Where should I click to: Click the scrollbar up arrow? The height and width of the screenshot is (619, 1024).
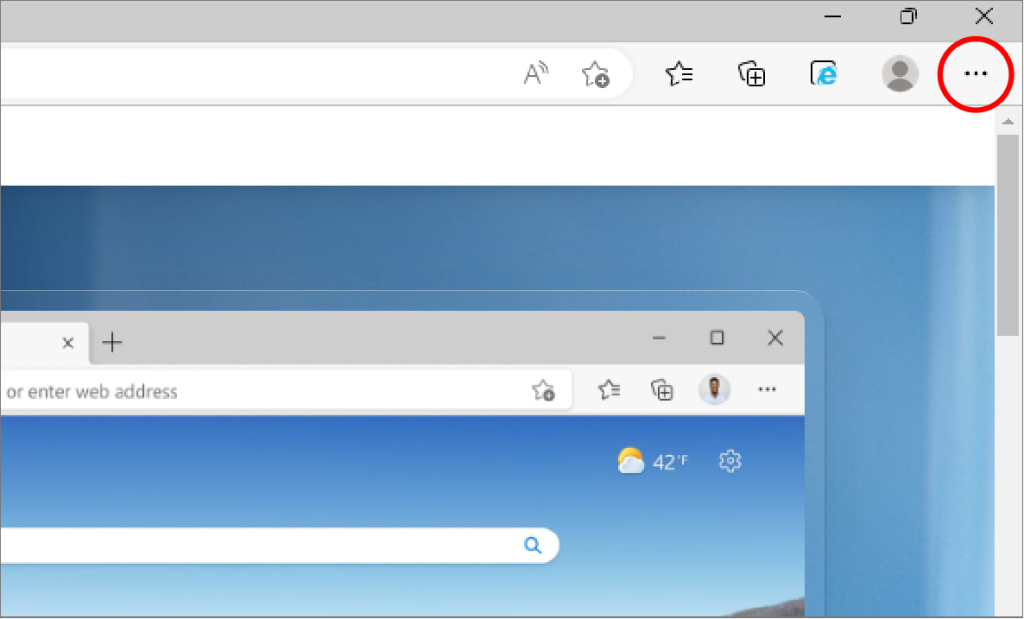[1008, 121]
